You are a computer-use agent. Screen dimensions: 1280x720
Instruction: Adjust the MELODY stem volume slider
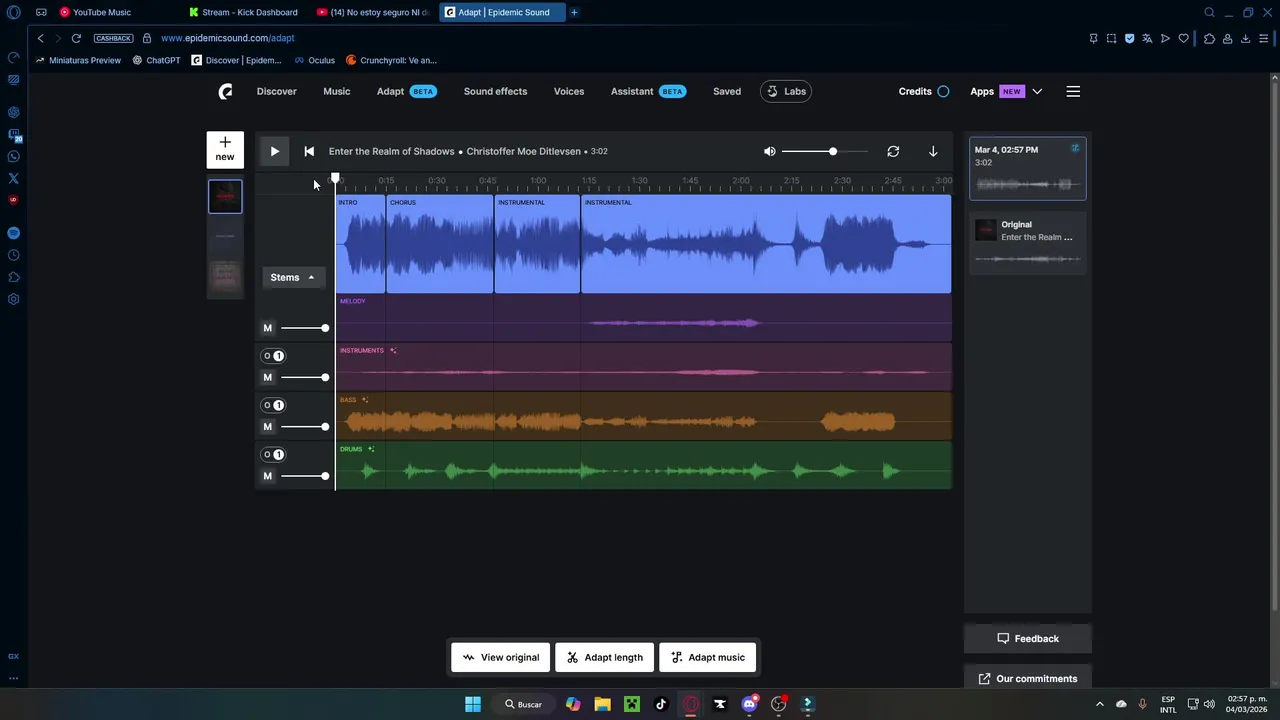click(304, 328)
